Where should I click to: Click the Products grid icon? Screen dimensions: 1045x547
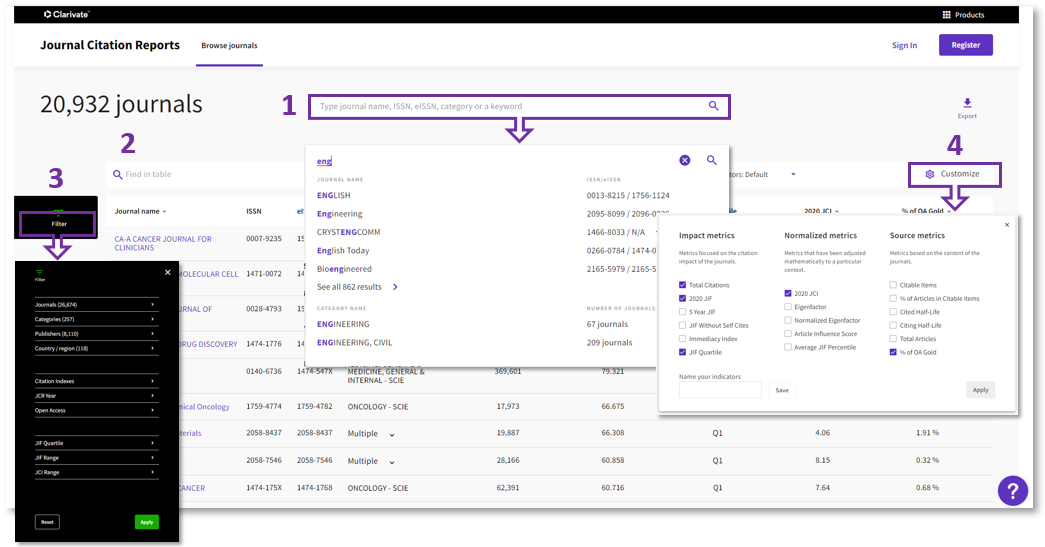point(947,15)
